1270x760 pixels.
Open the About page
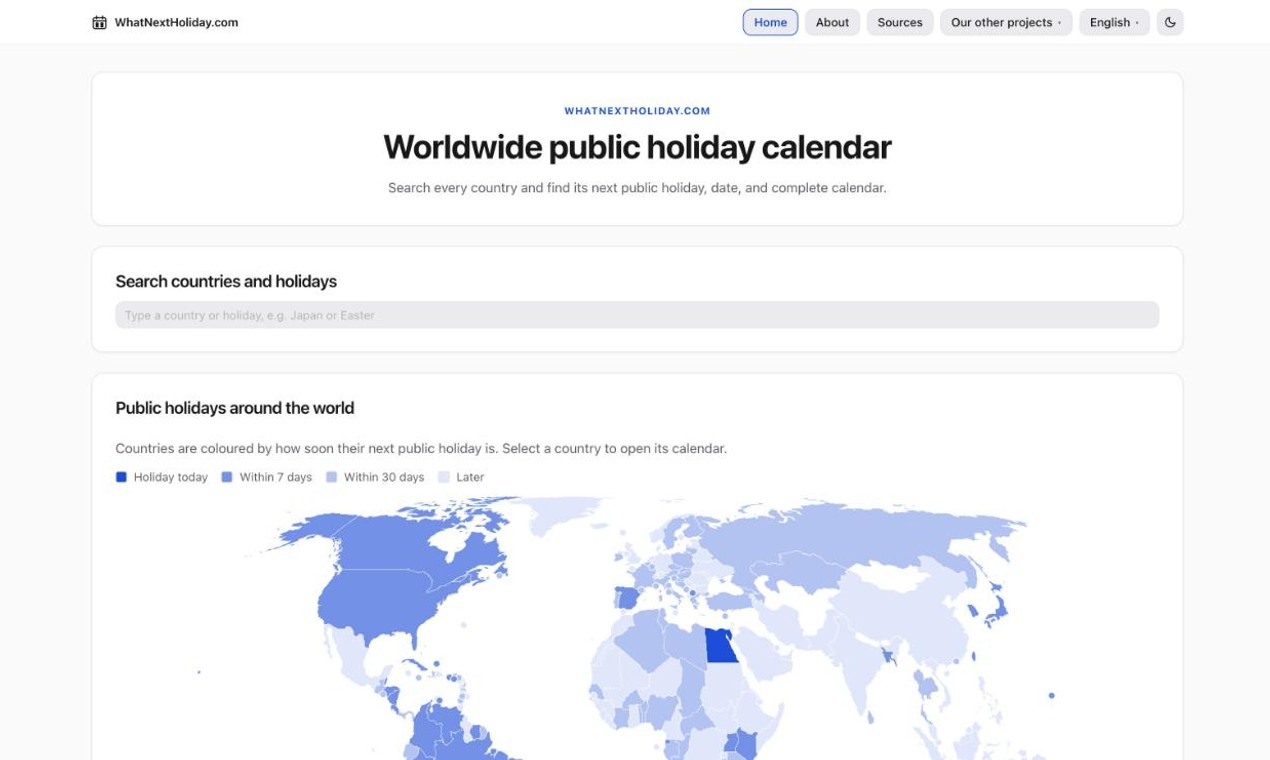(x=832, y=22)
